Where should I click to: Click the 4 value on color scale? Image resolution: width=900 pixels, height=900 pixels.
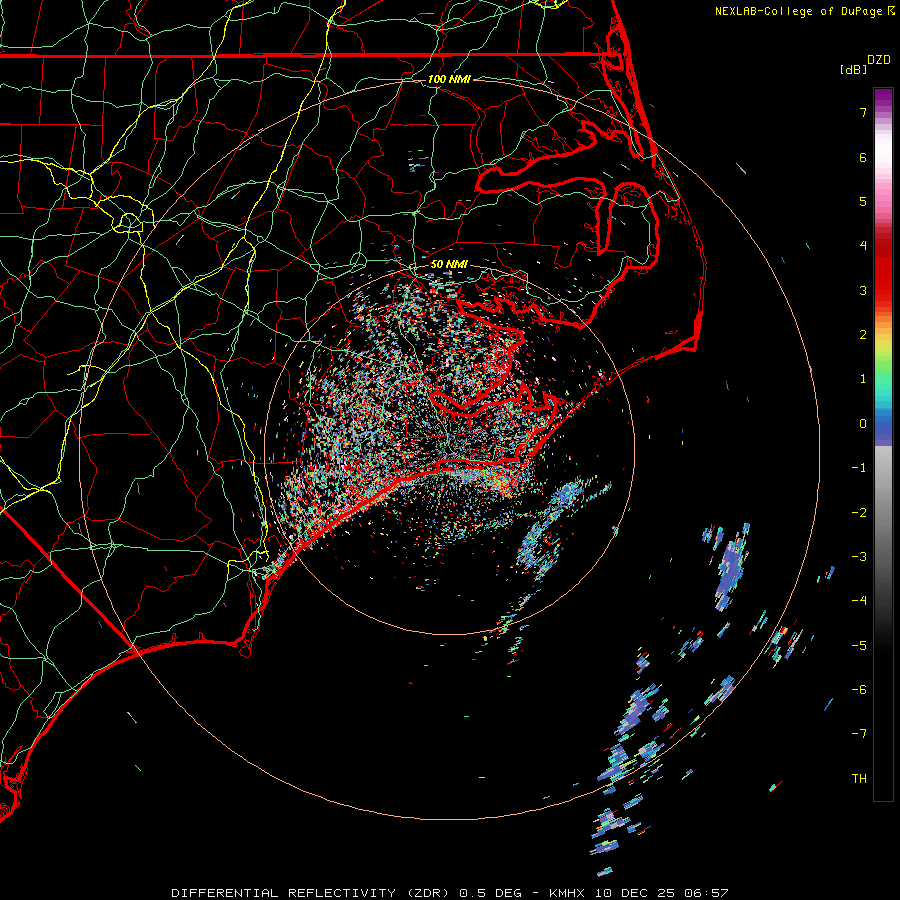[x=863, y=246]
